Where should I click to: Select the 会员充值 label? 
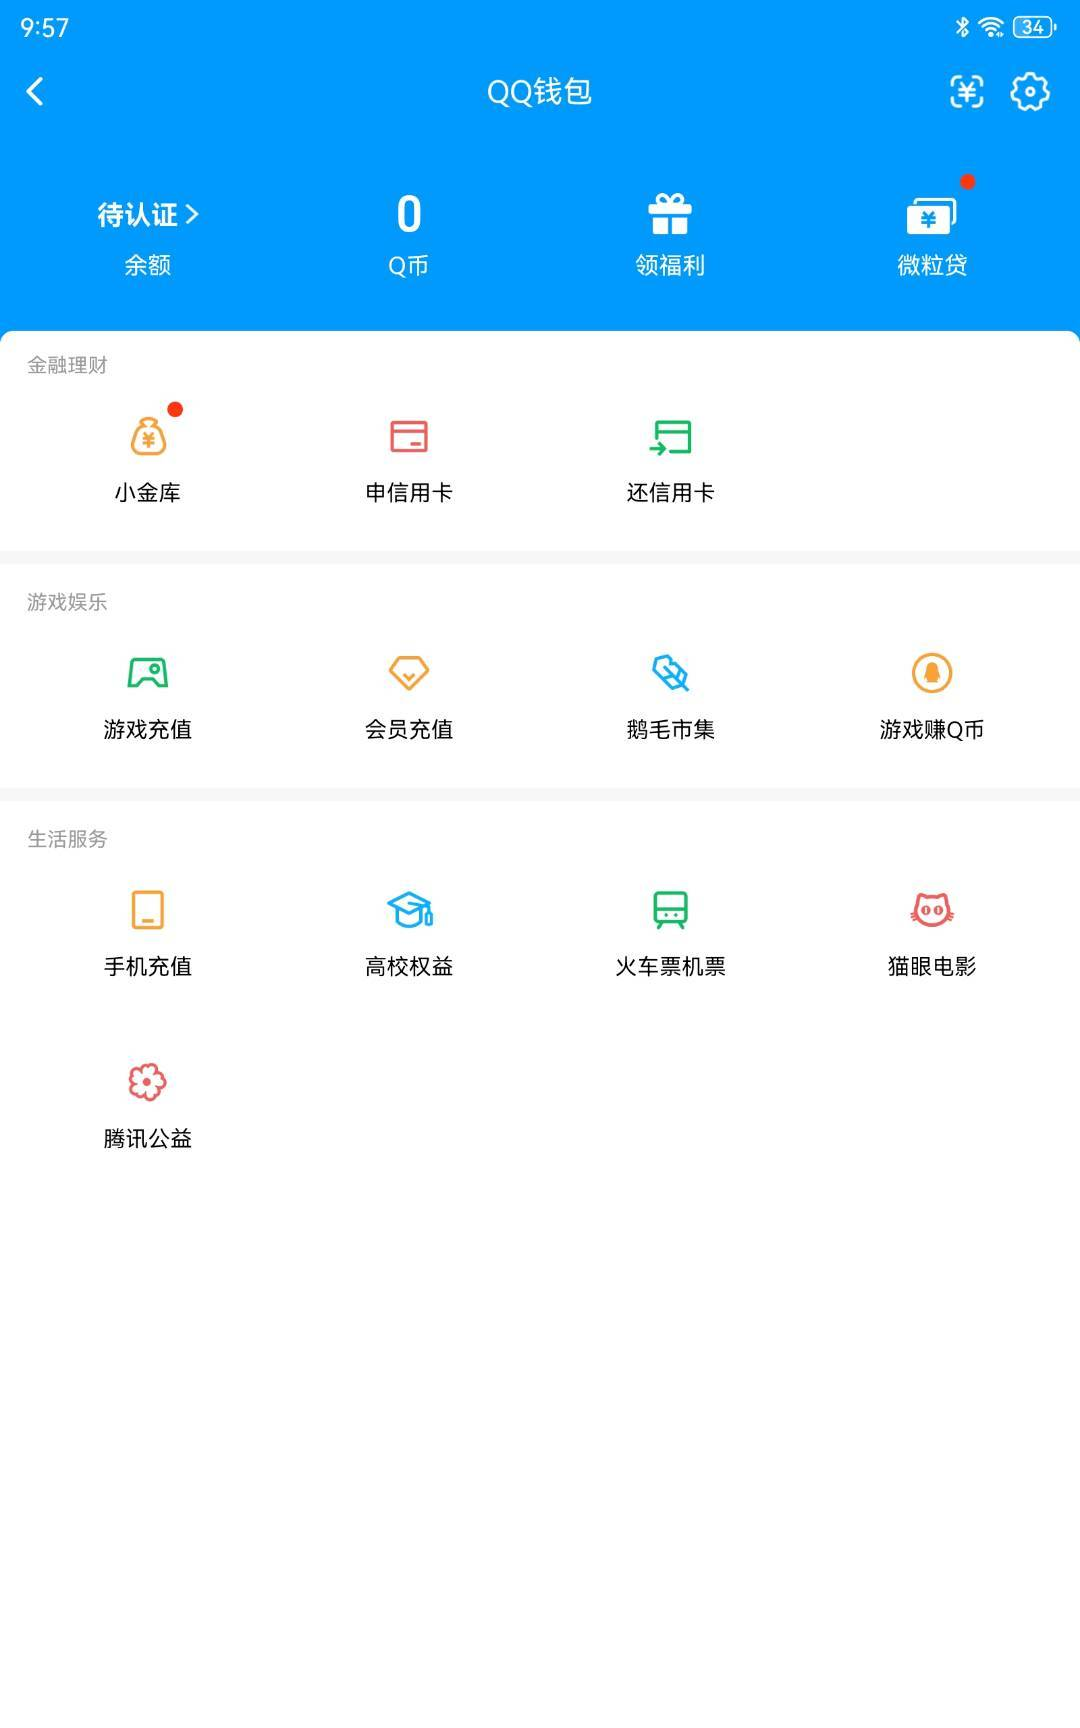409,729
